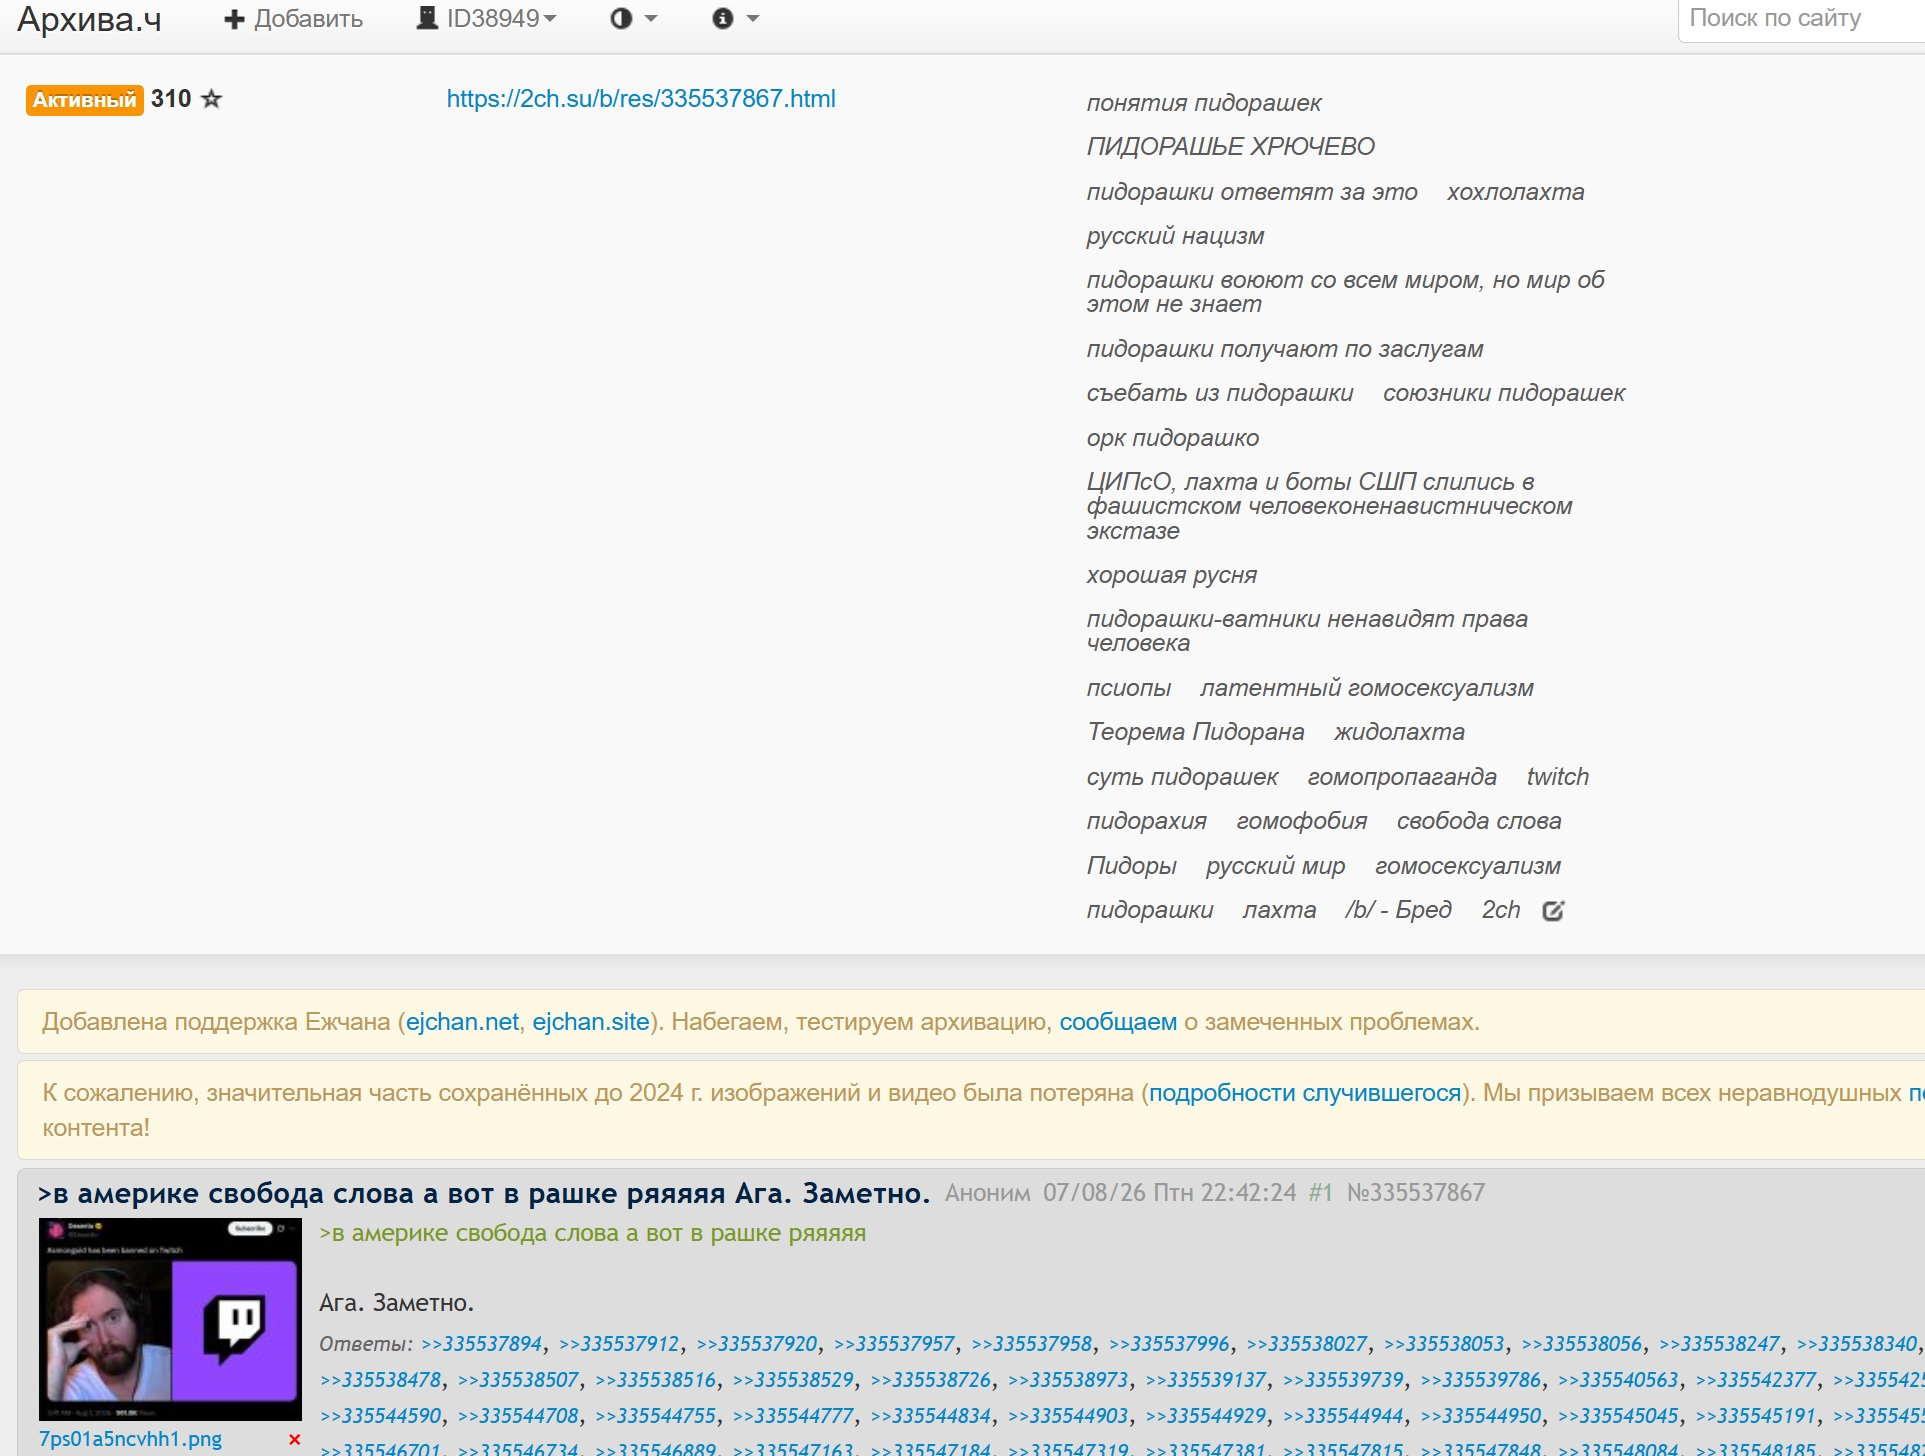Click the green quote line in the post
The height and width of the screenshot is (1456, 1925).
(593, 1234)
